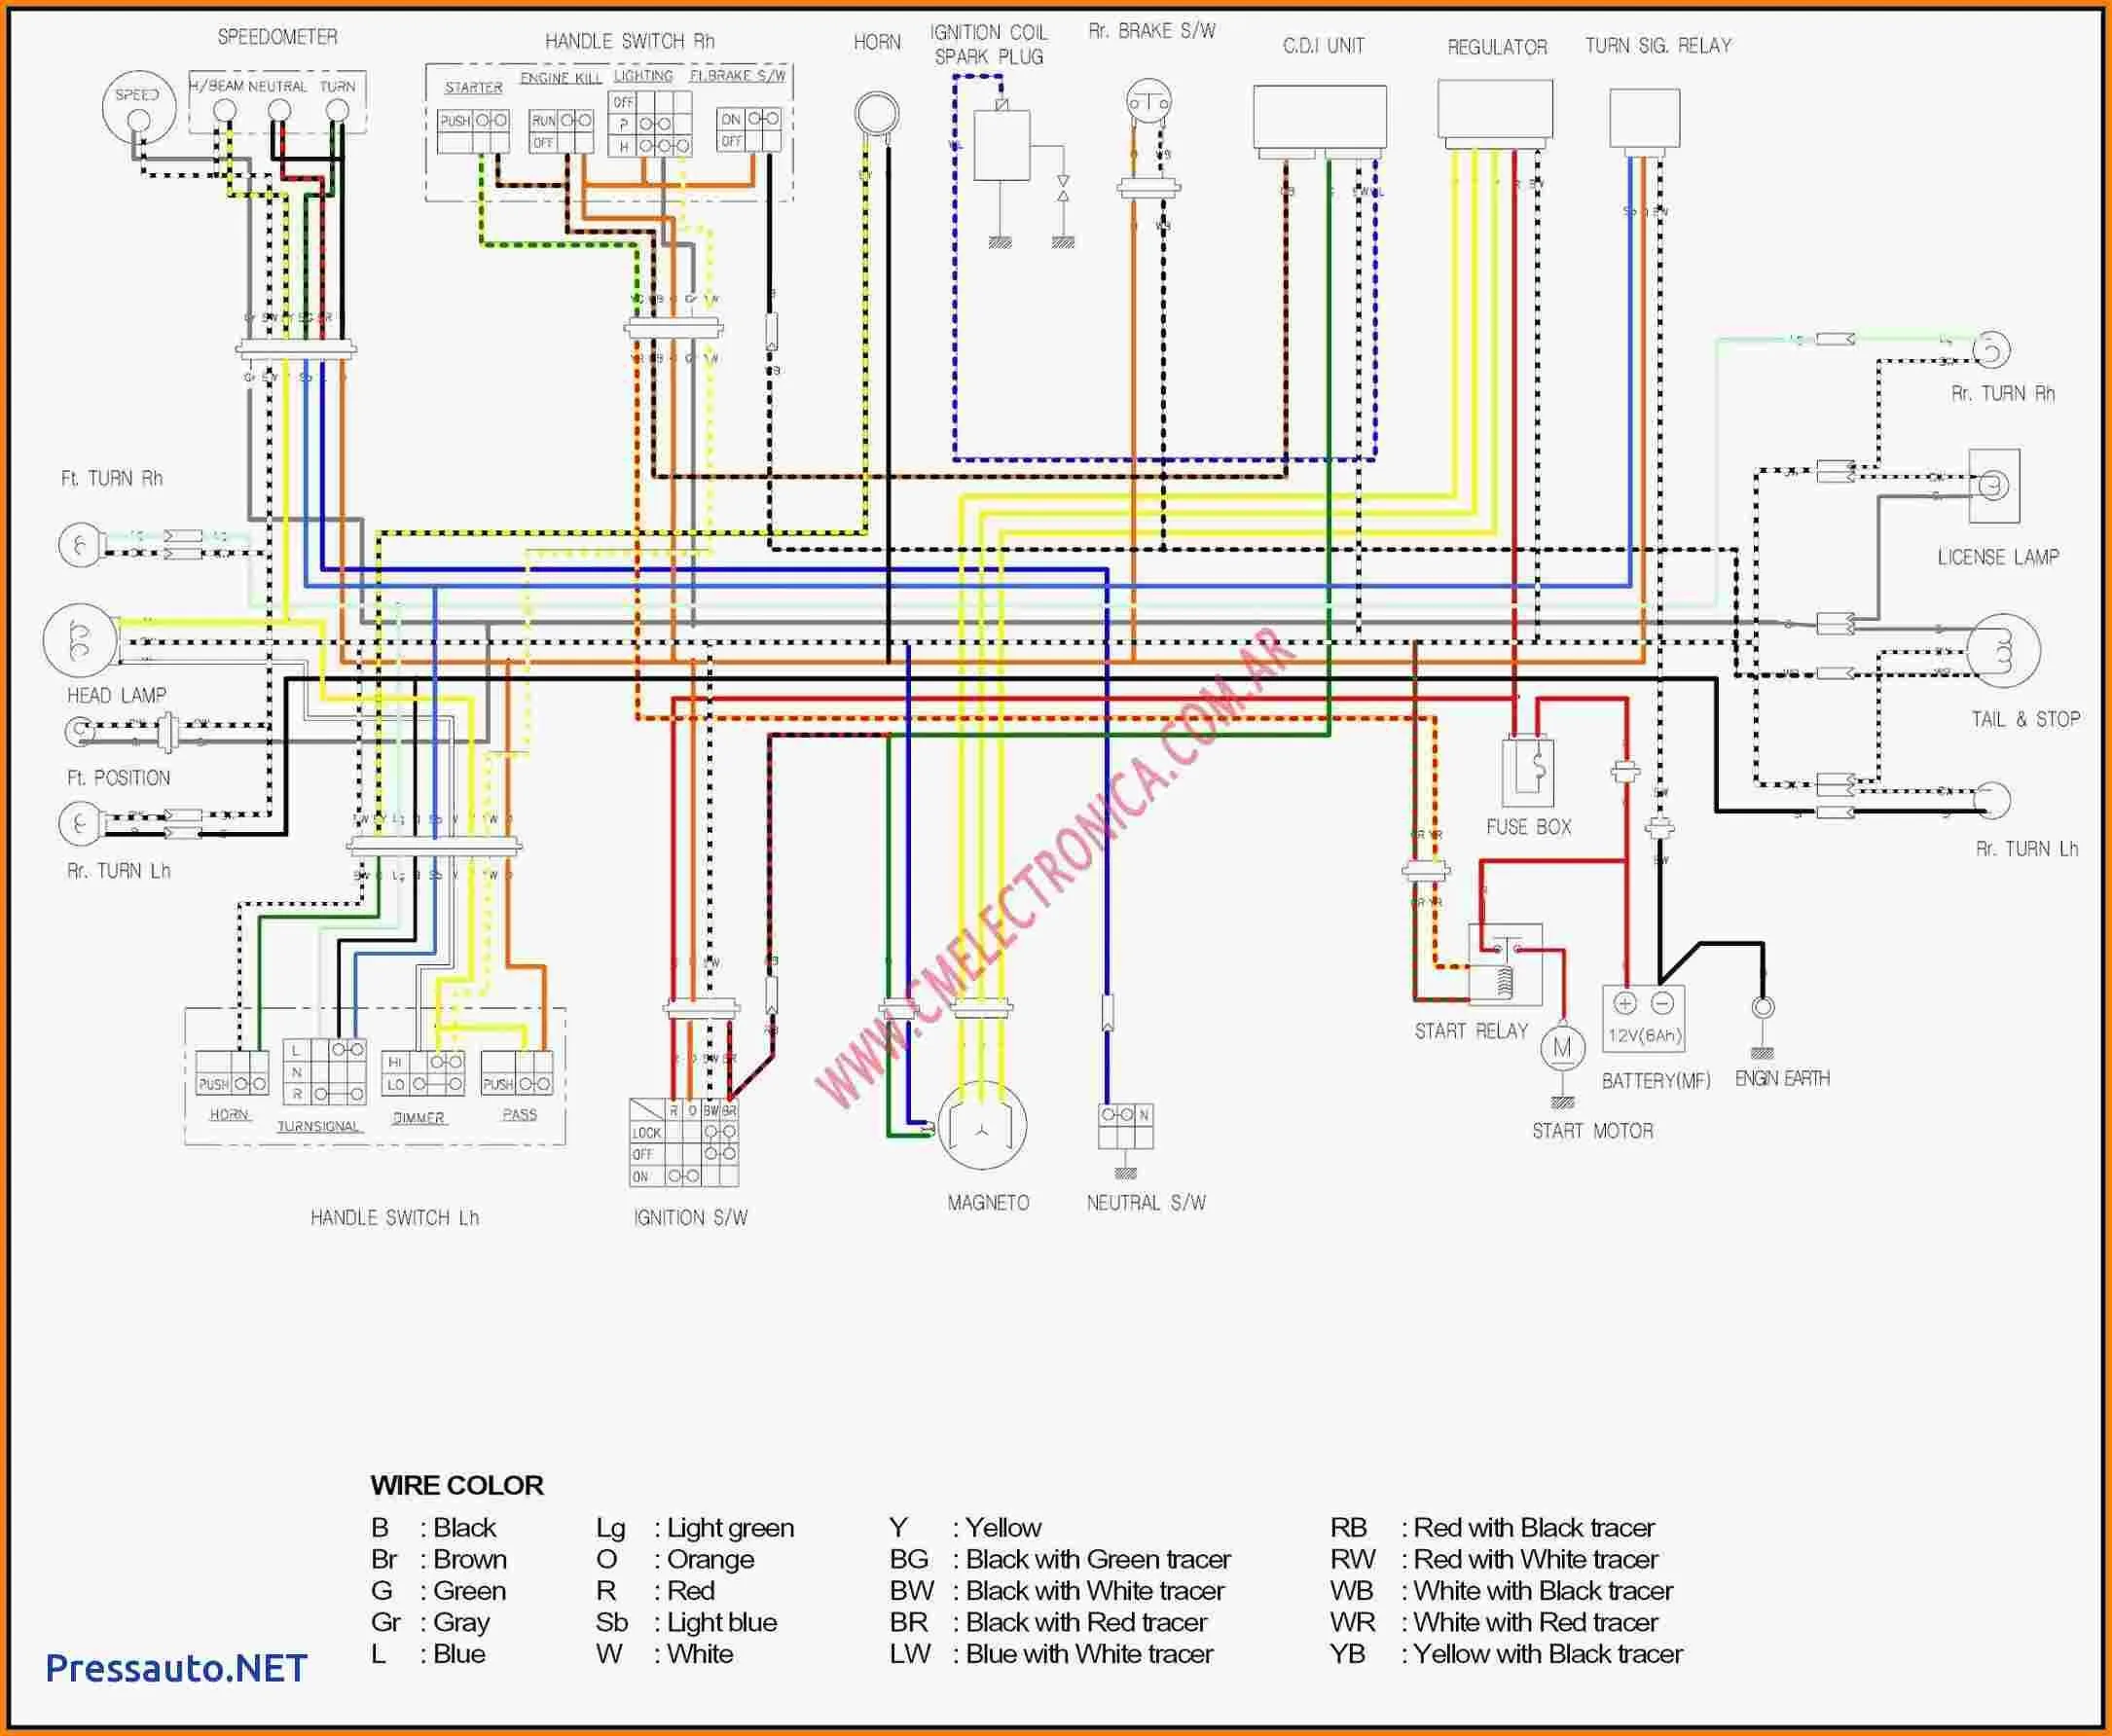Click the HANDLE SWITCH Rh heading
This screenshot has height=1736, width=2112.
point(630,41)
